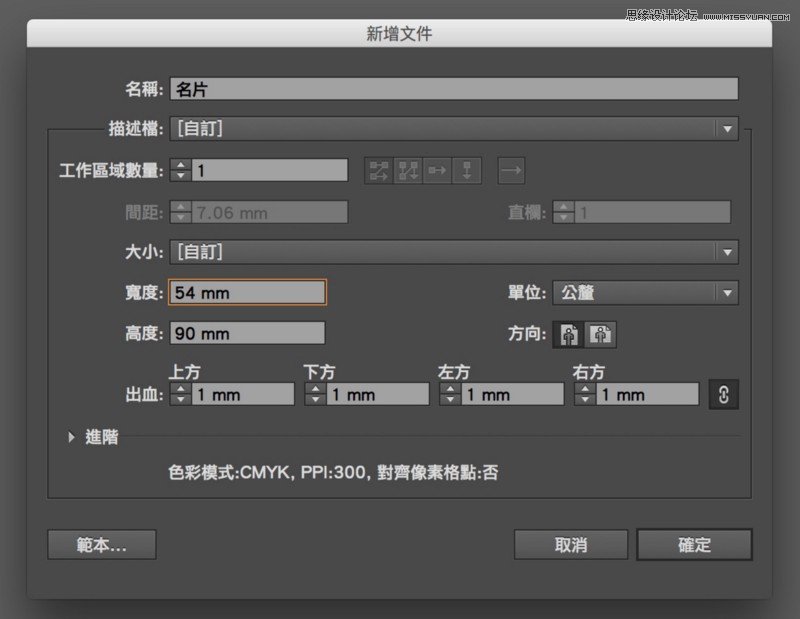Screen dimensions: 800x619
Task: Select arrange by column artboard icon
Action: point(466,170)
